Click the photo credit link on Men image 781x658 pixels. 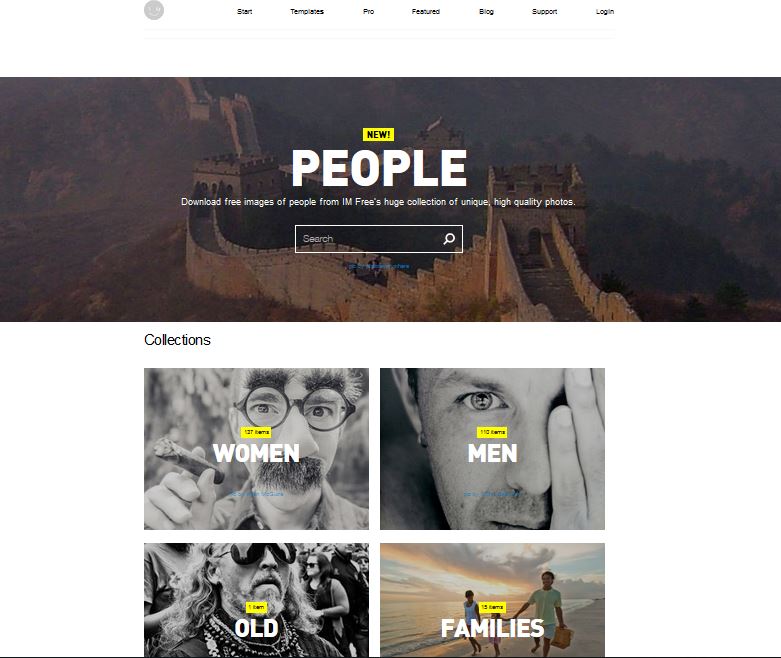(x=492, y=494)
